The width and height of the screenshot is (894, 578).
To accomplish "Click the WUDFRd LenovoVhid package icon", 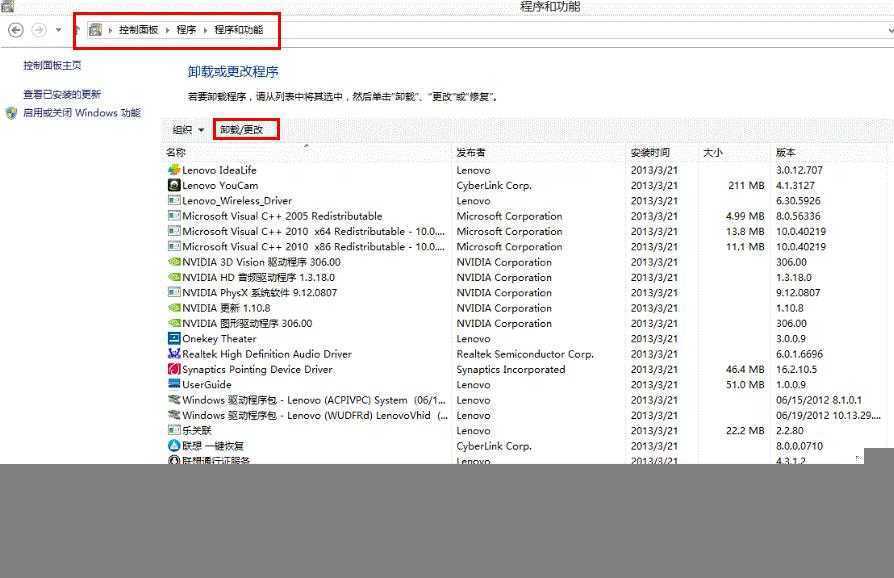I will (x=174, y=415).
